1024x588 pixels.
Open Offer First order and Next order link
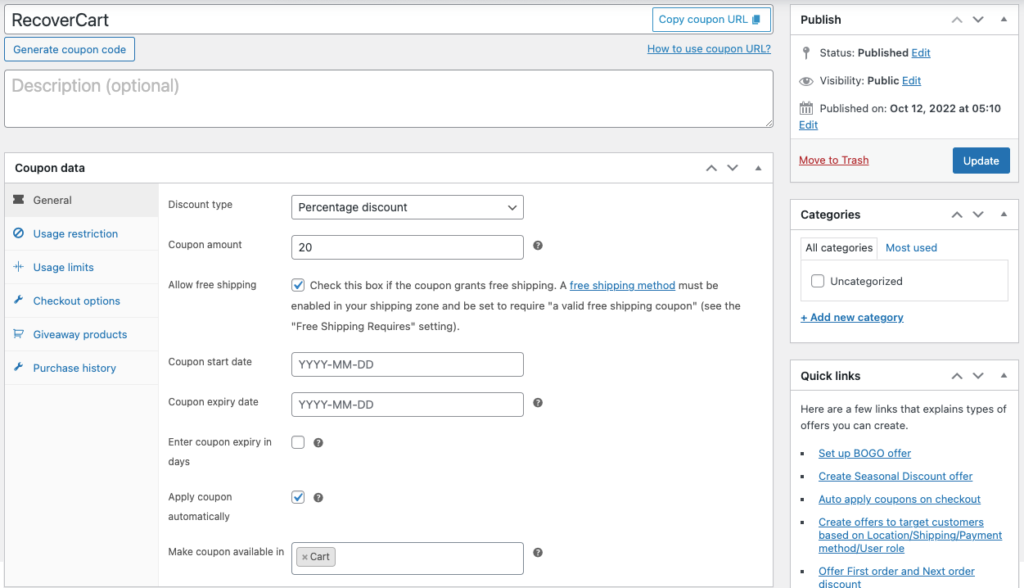point(896,577)
